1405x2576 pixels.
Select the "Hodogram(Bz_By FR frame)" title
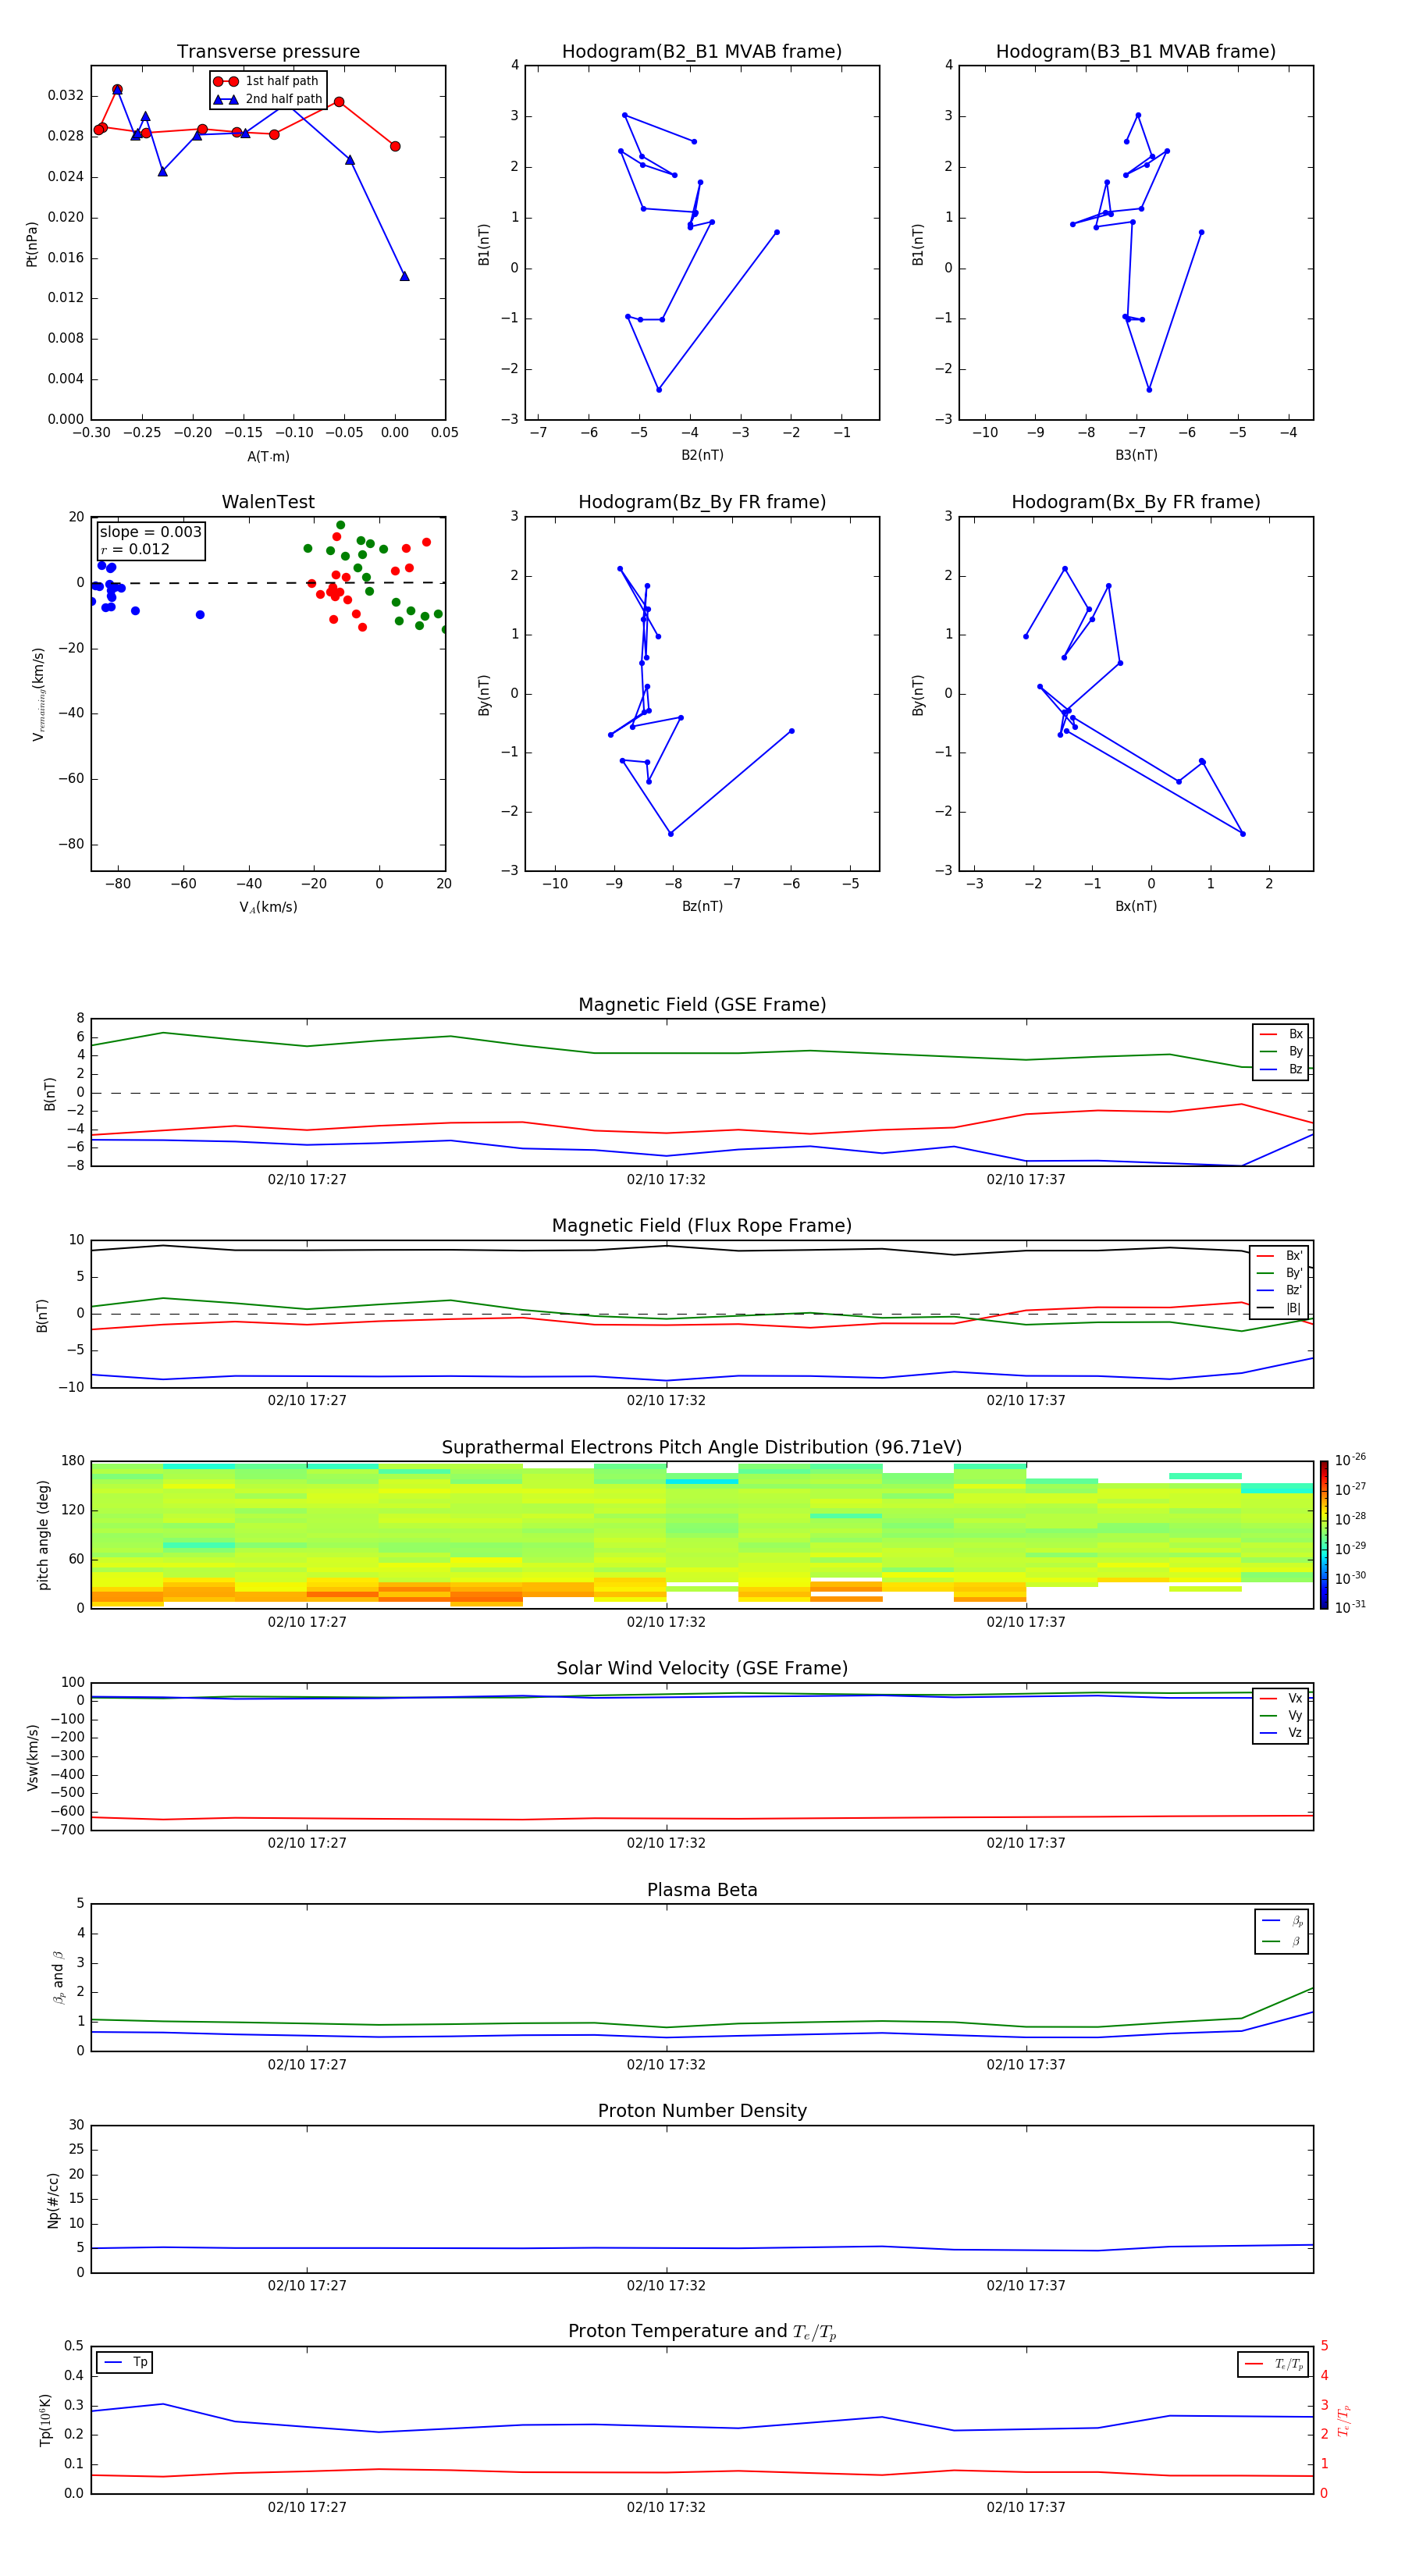tap(702, 502)
